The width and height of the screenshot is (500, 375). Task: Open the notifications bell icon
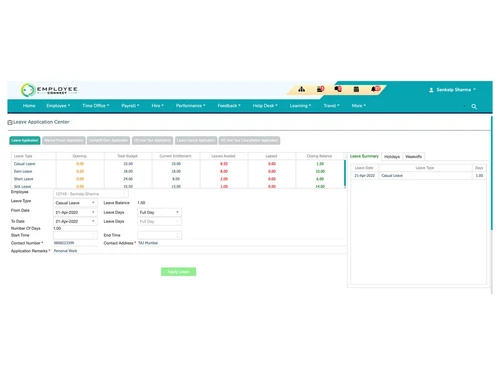(375, 89)
